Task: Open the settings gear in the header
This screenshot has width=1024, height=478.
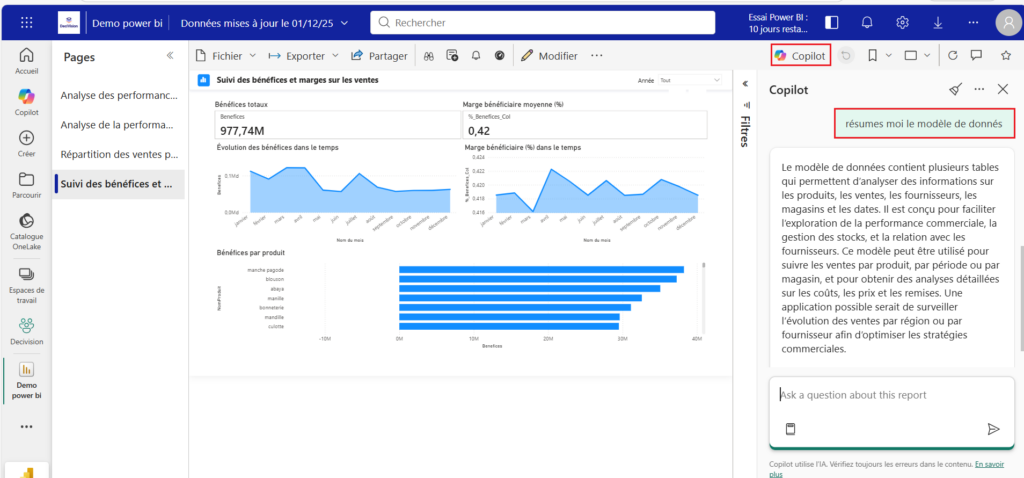Action: (x=902, y=22)
